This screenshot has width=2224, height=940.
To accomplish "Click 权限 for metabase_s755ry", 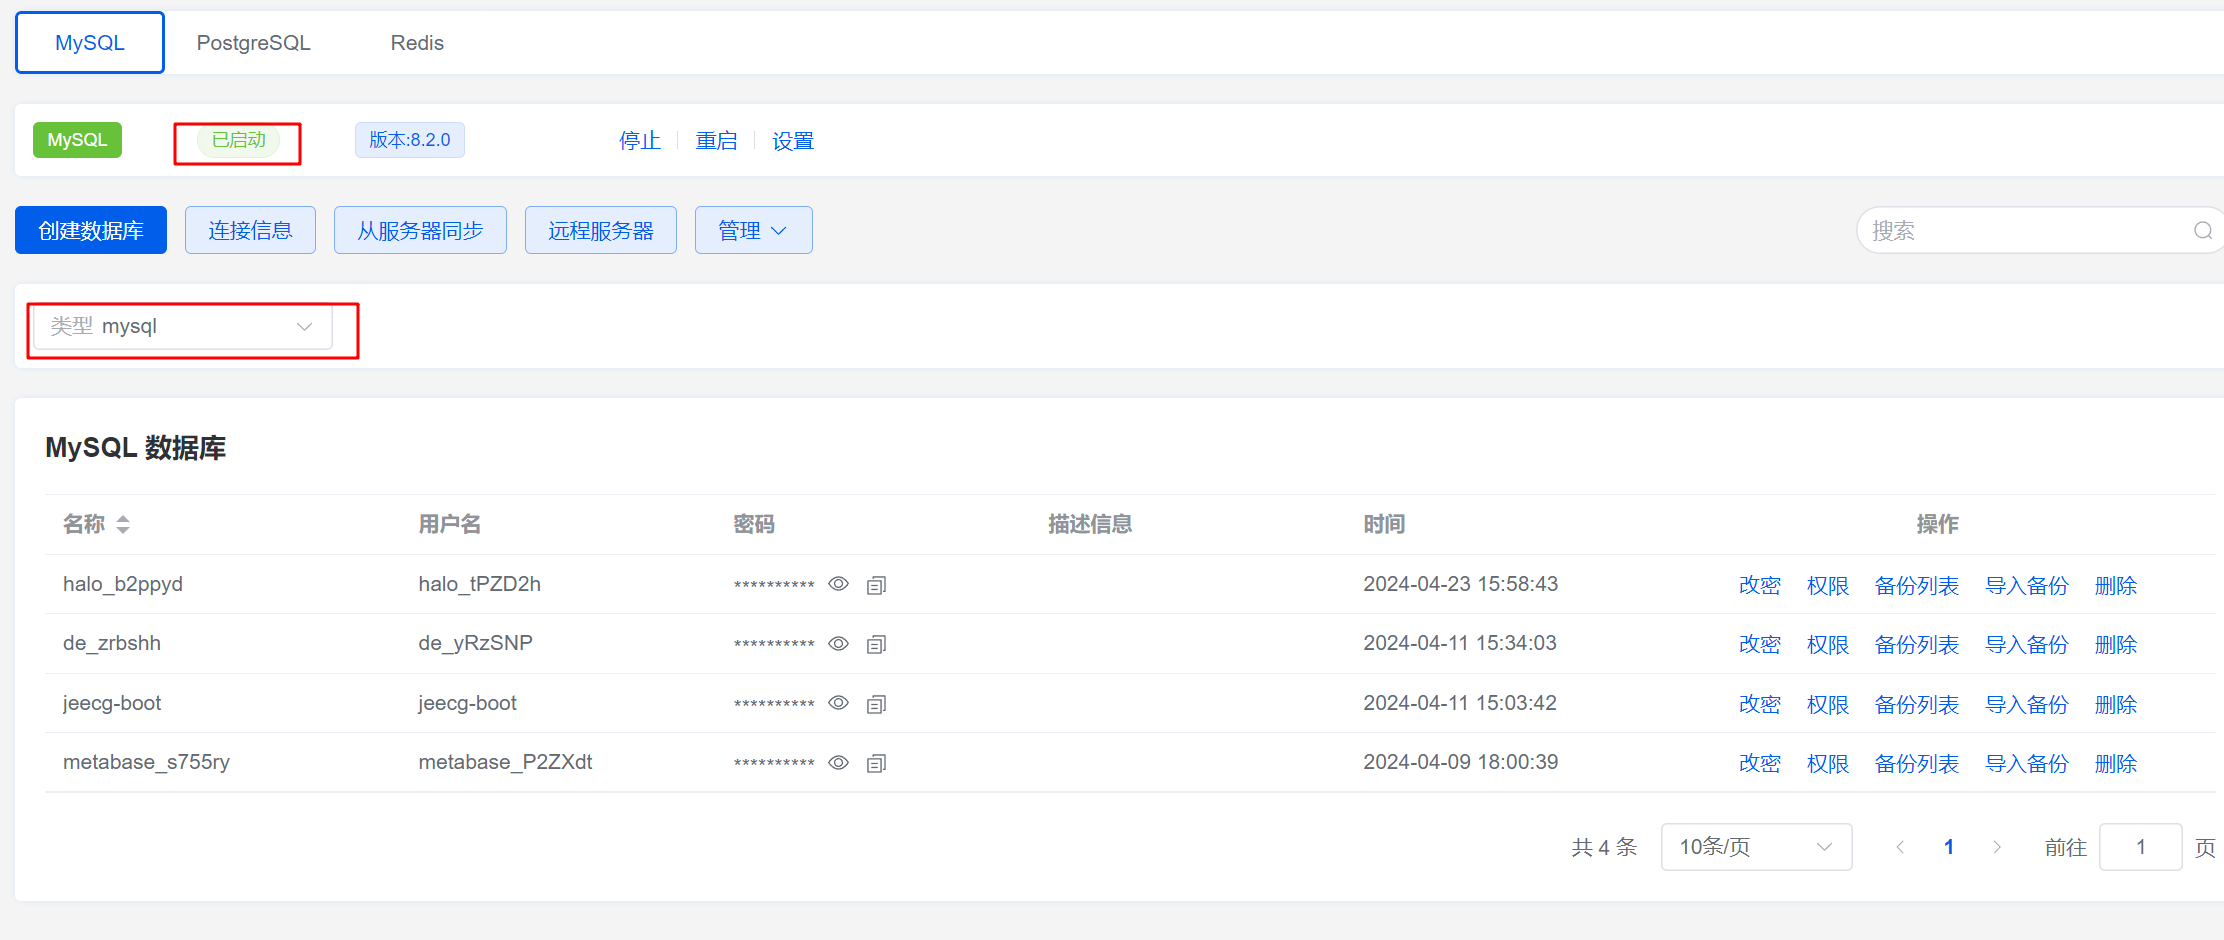I will click(1828, 764).
